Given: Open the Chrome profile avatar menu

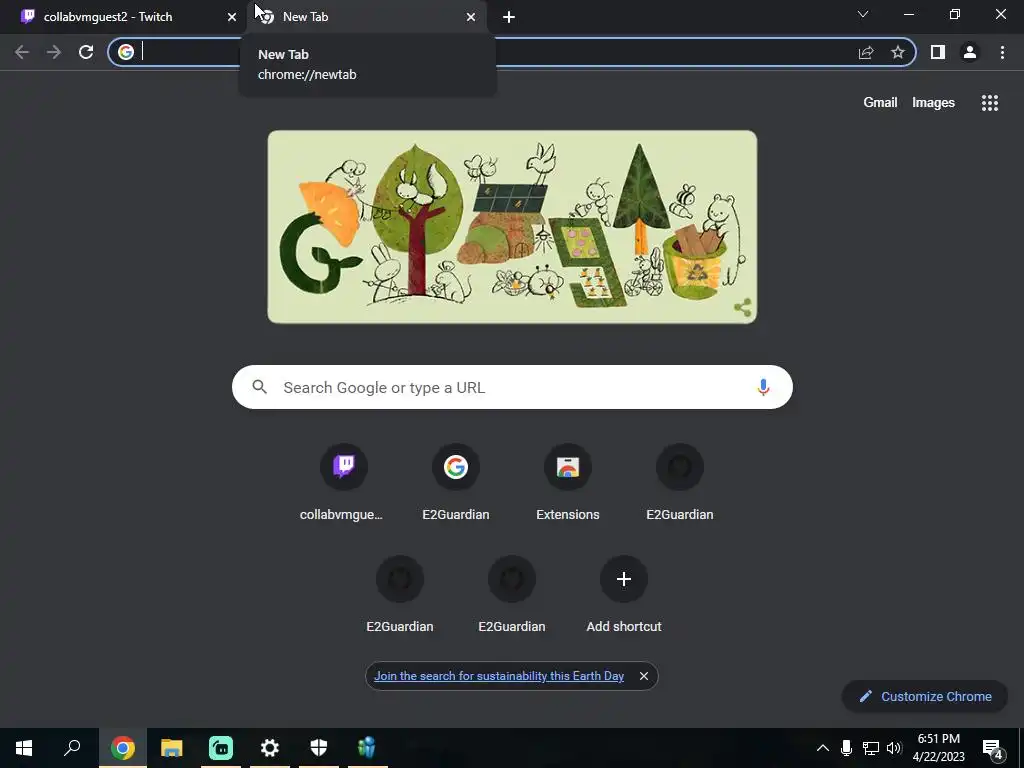Looking at the screenshot, I should coord(970,52).
